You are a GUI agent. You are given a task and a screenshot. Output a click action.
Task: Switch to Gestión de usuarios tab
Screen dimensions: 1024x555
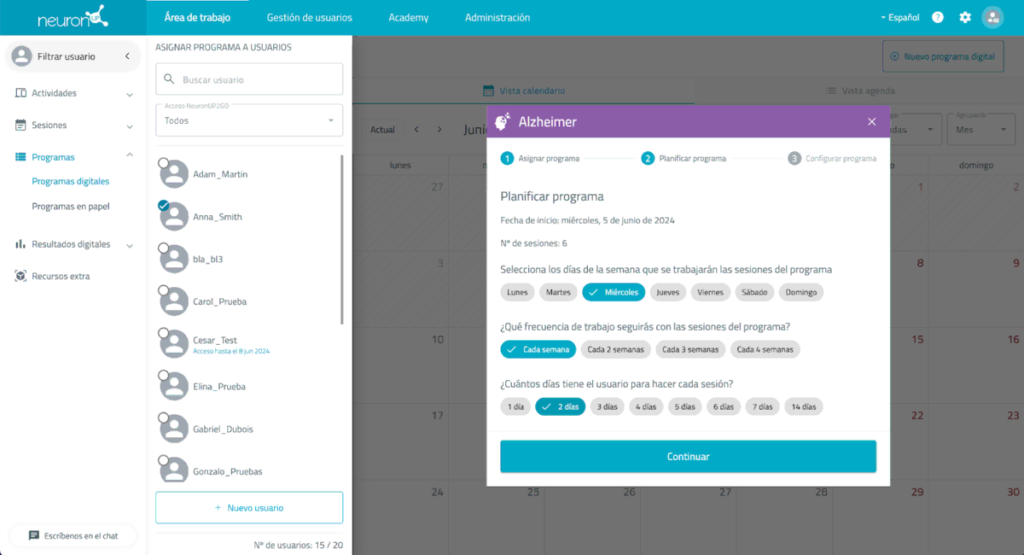click(307, 18)
